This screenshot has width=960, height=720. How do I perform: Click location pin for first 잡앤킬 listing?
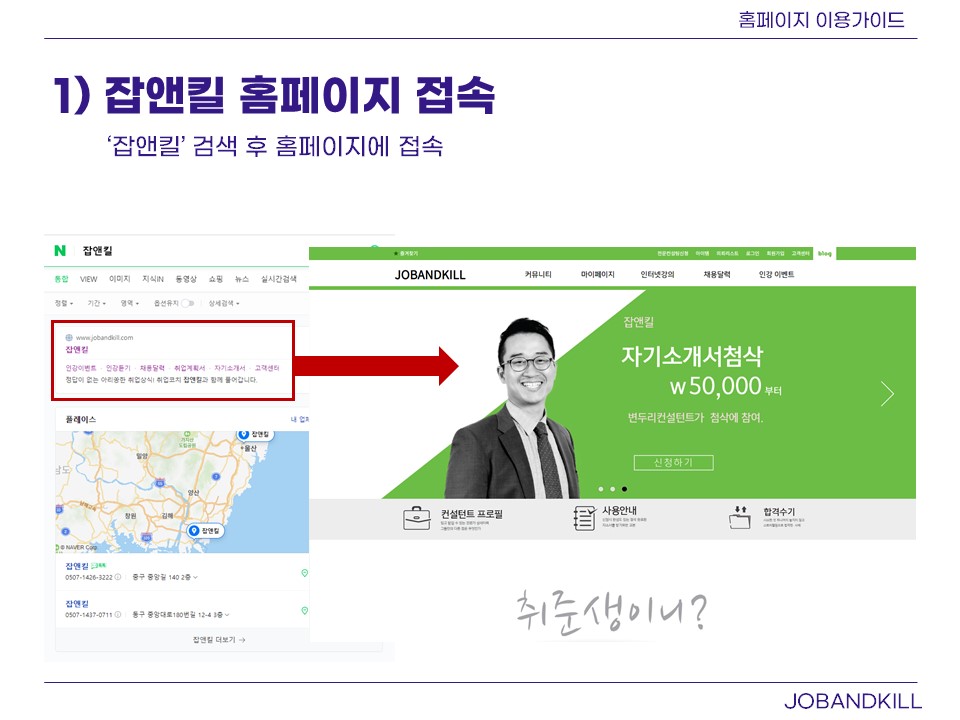(304, 573)
